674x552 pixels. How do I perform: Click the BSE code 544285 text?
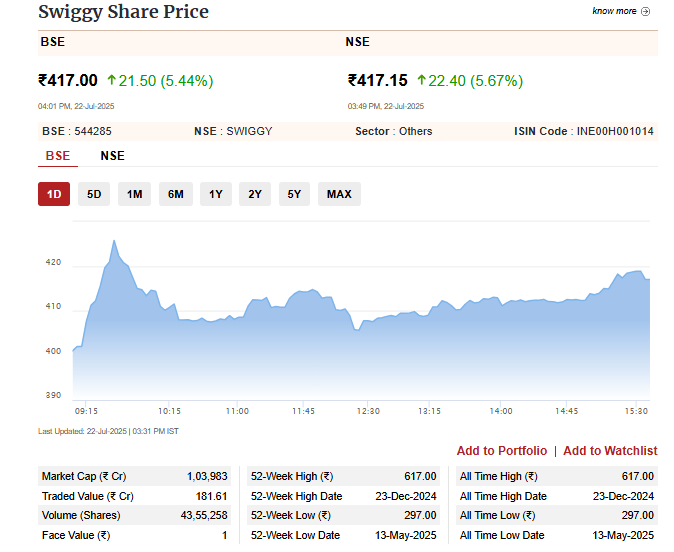point(77,131)
